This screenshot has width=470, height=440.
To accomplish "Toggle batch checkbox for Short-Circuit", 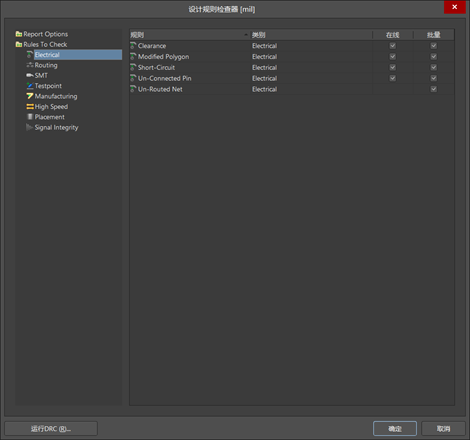I will [x=434, y=67].
